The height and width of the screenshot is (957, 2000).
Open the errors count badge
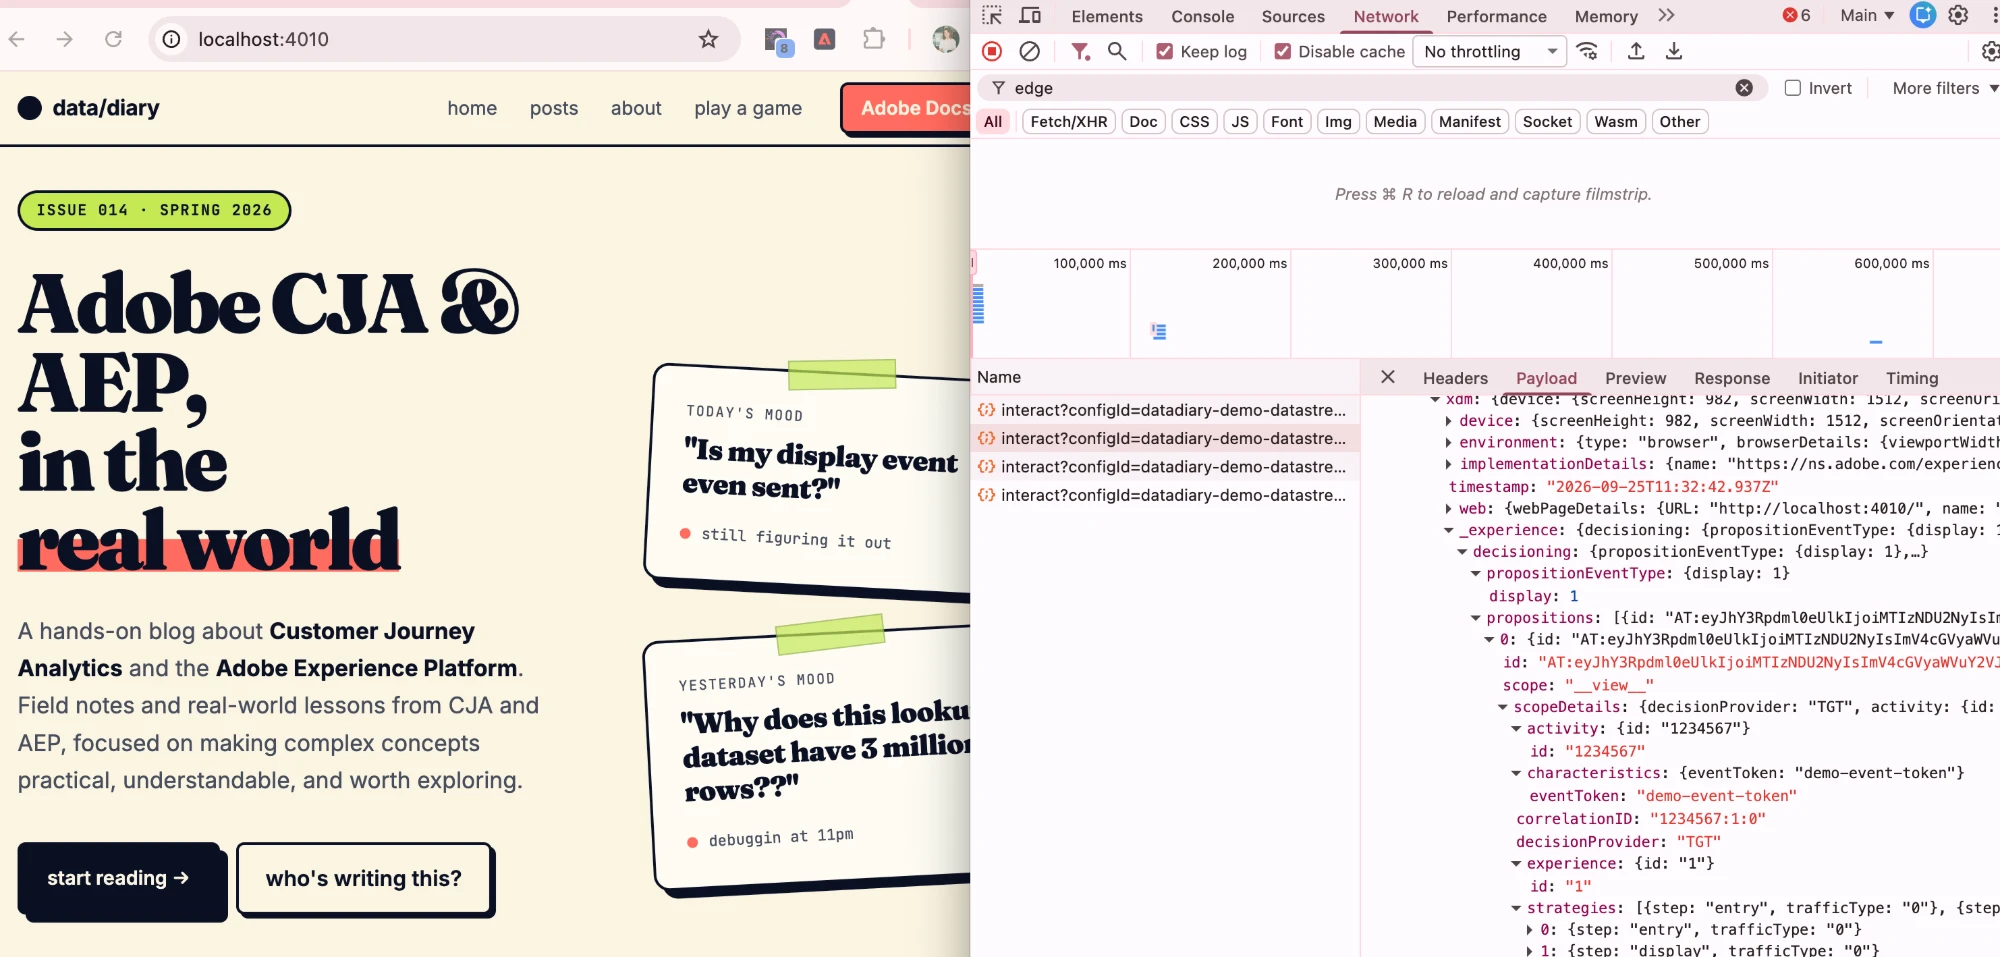pyautogui.click(x=1797, y=15)
